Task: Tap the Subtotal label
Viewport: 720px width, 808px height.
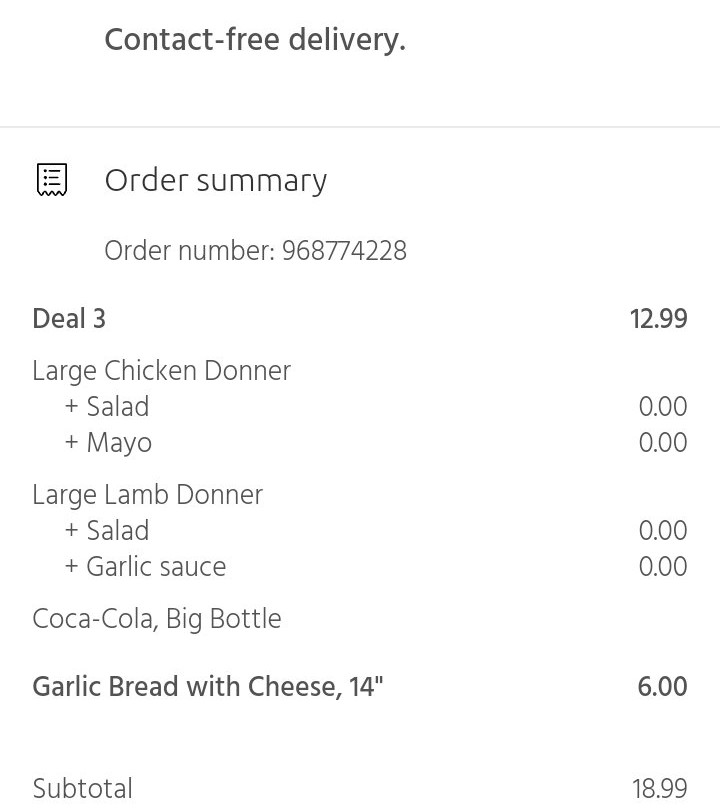Action: pos(82,789)
